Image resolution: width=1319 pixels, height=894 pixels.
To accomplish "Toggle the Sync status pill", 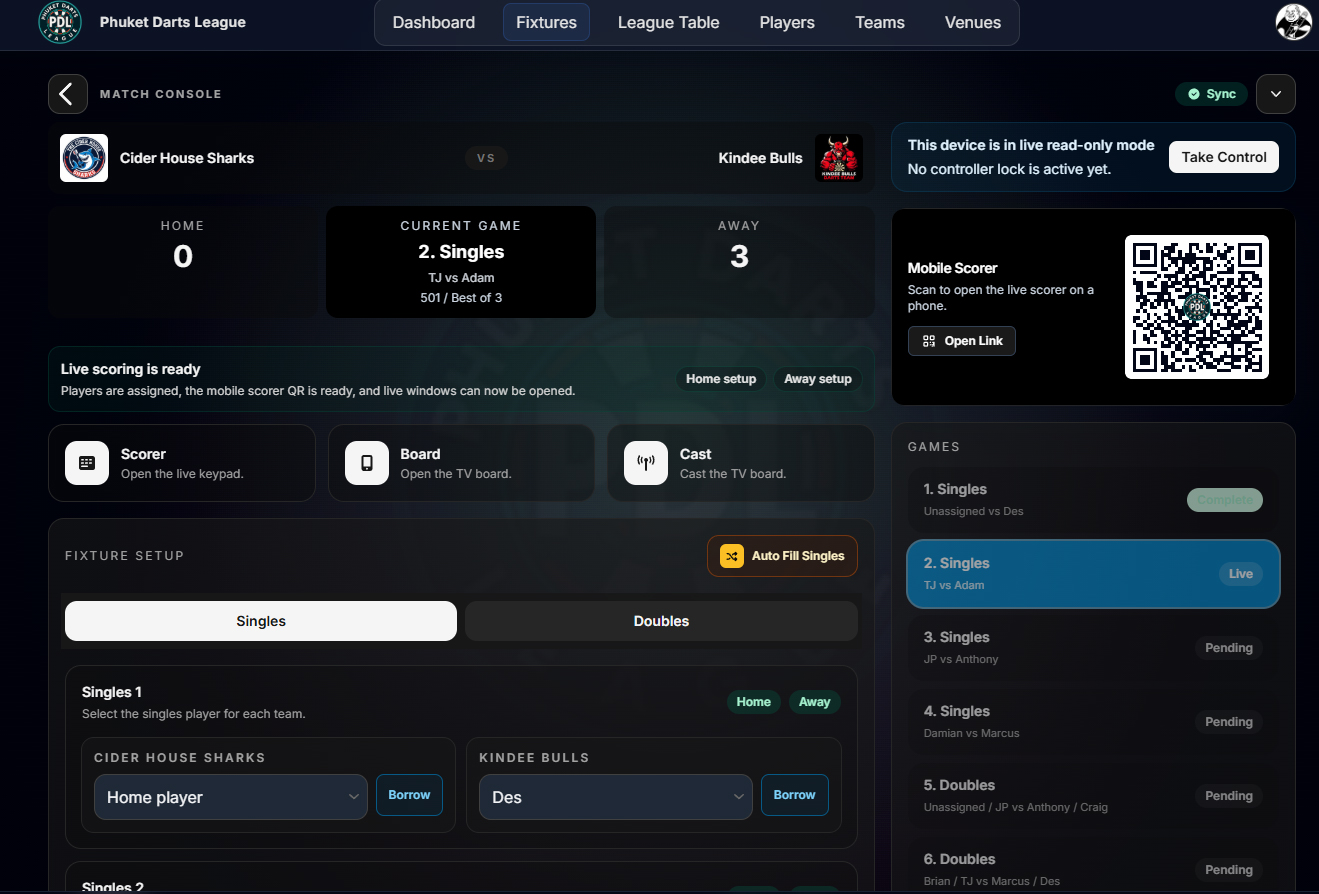I will [x=1211, y=94].
